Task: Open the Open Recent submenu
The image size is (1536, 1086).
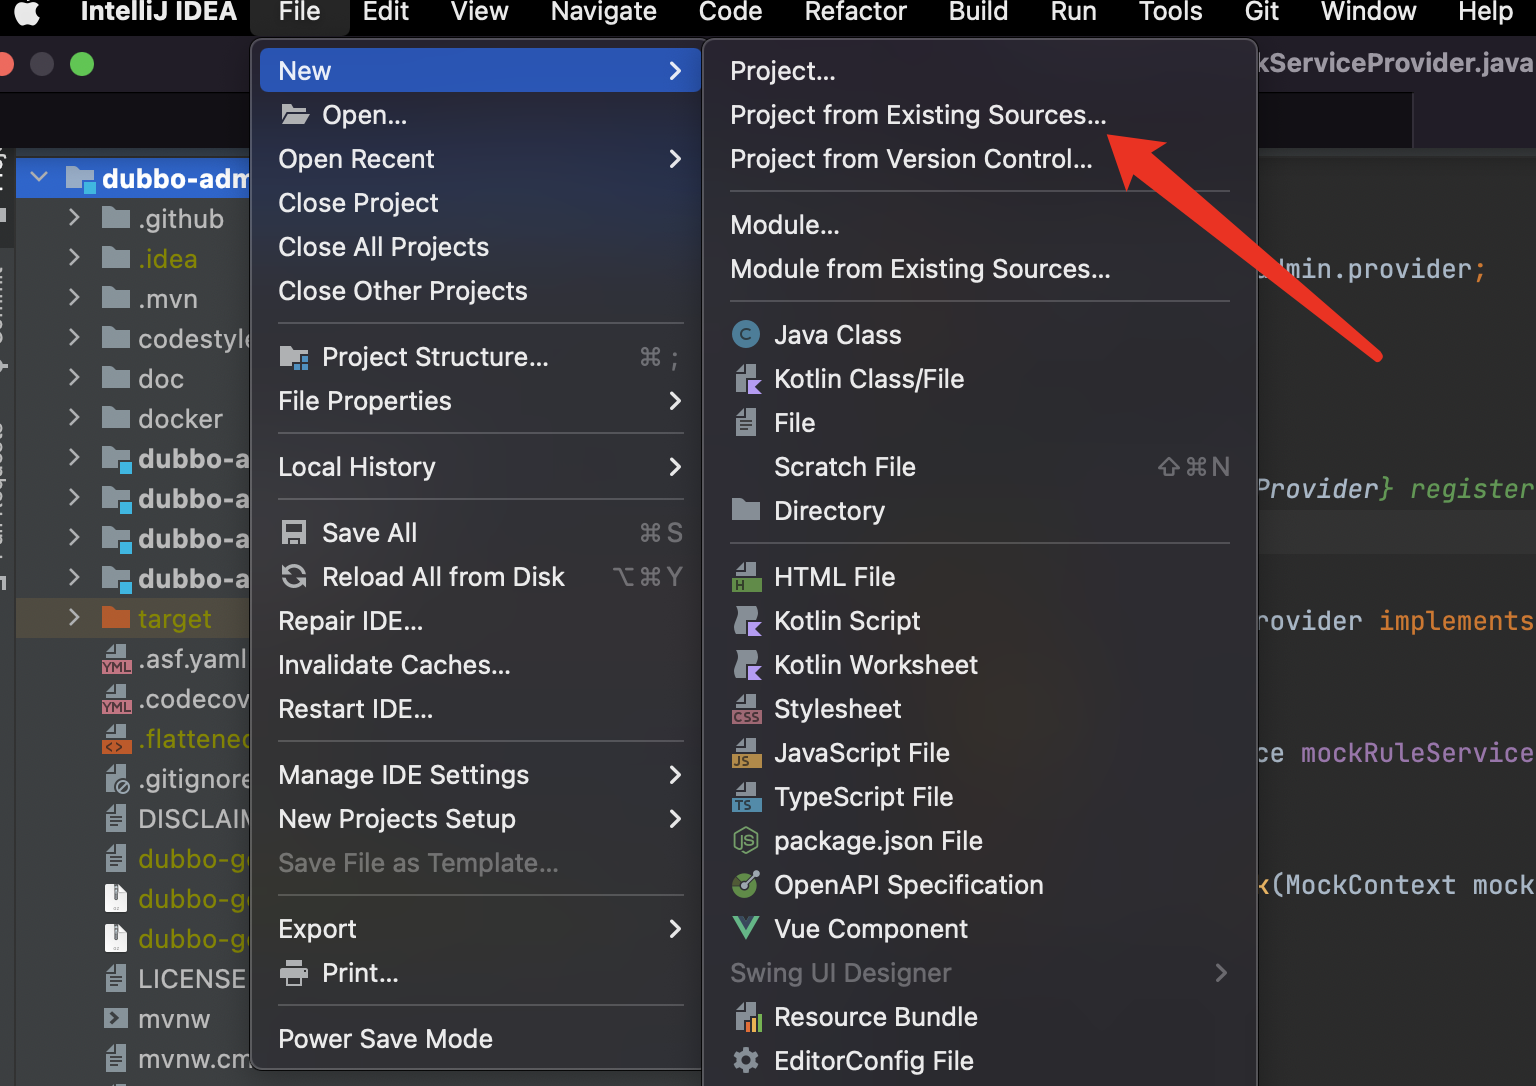Action: [480, 159]
